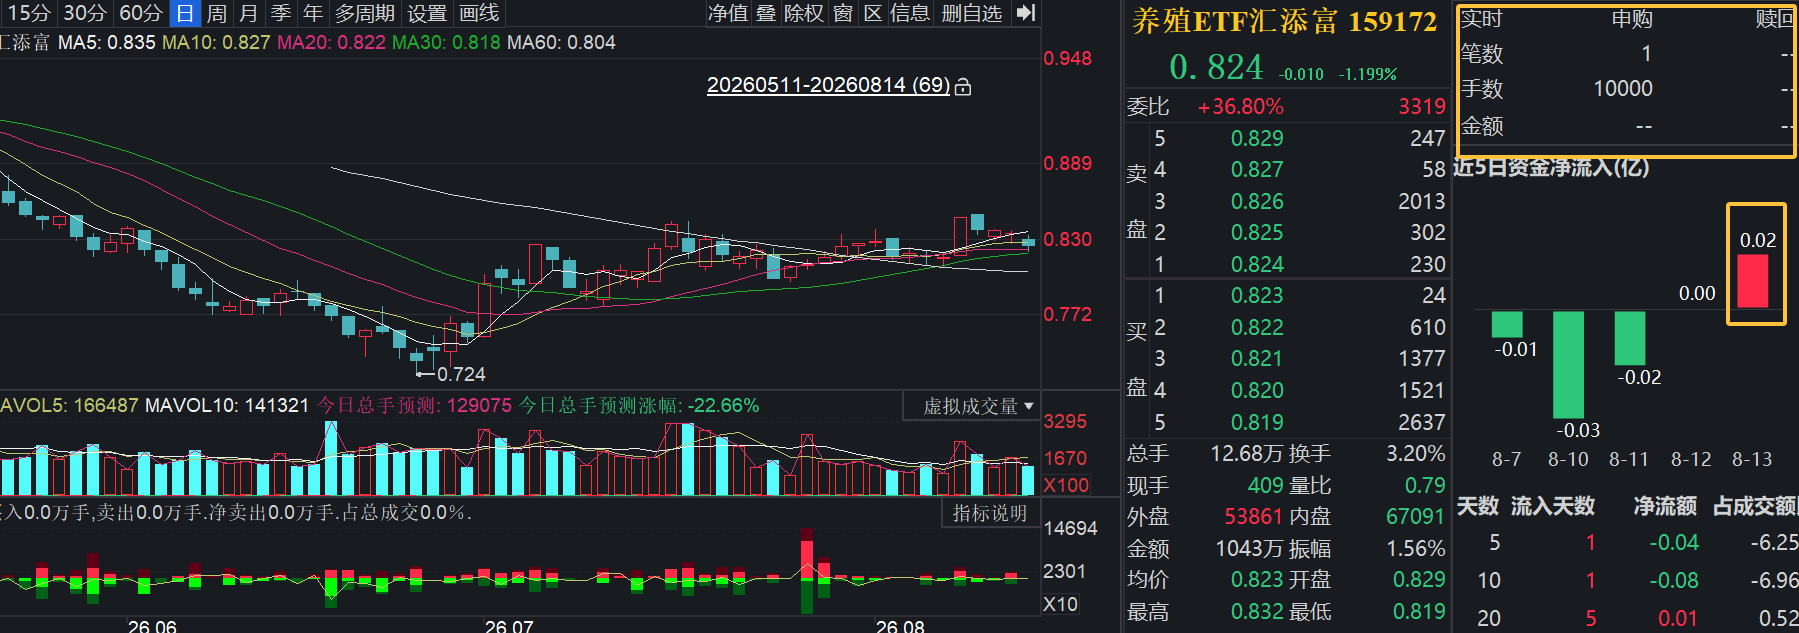Click MAVOL10: 141321 label
This screenshot has width=1799, height=633.
[227, 405]
